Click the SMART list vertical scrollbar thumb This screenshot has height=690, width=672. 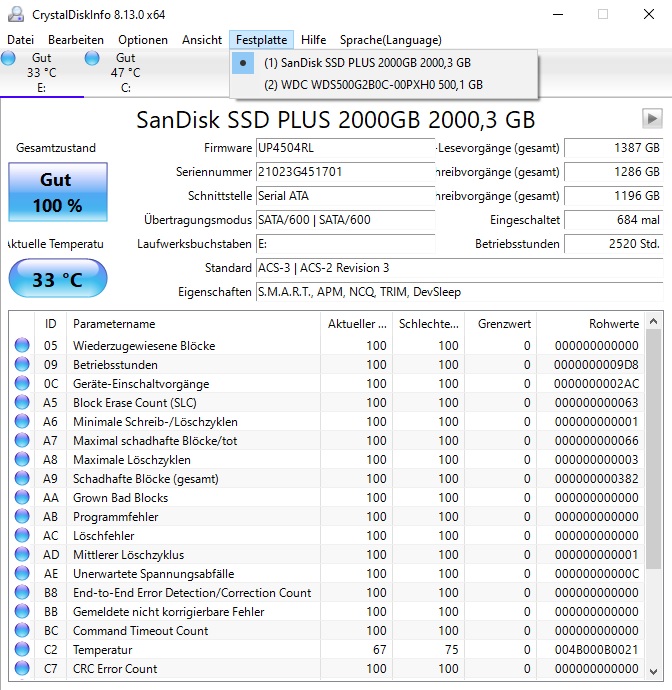click(x=654, y=449)
